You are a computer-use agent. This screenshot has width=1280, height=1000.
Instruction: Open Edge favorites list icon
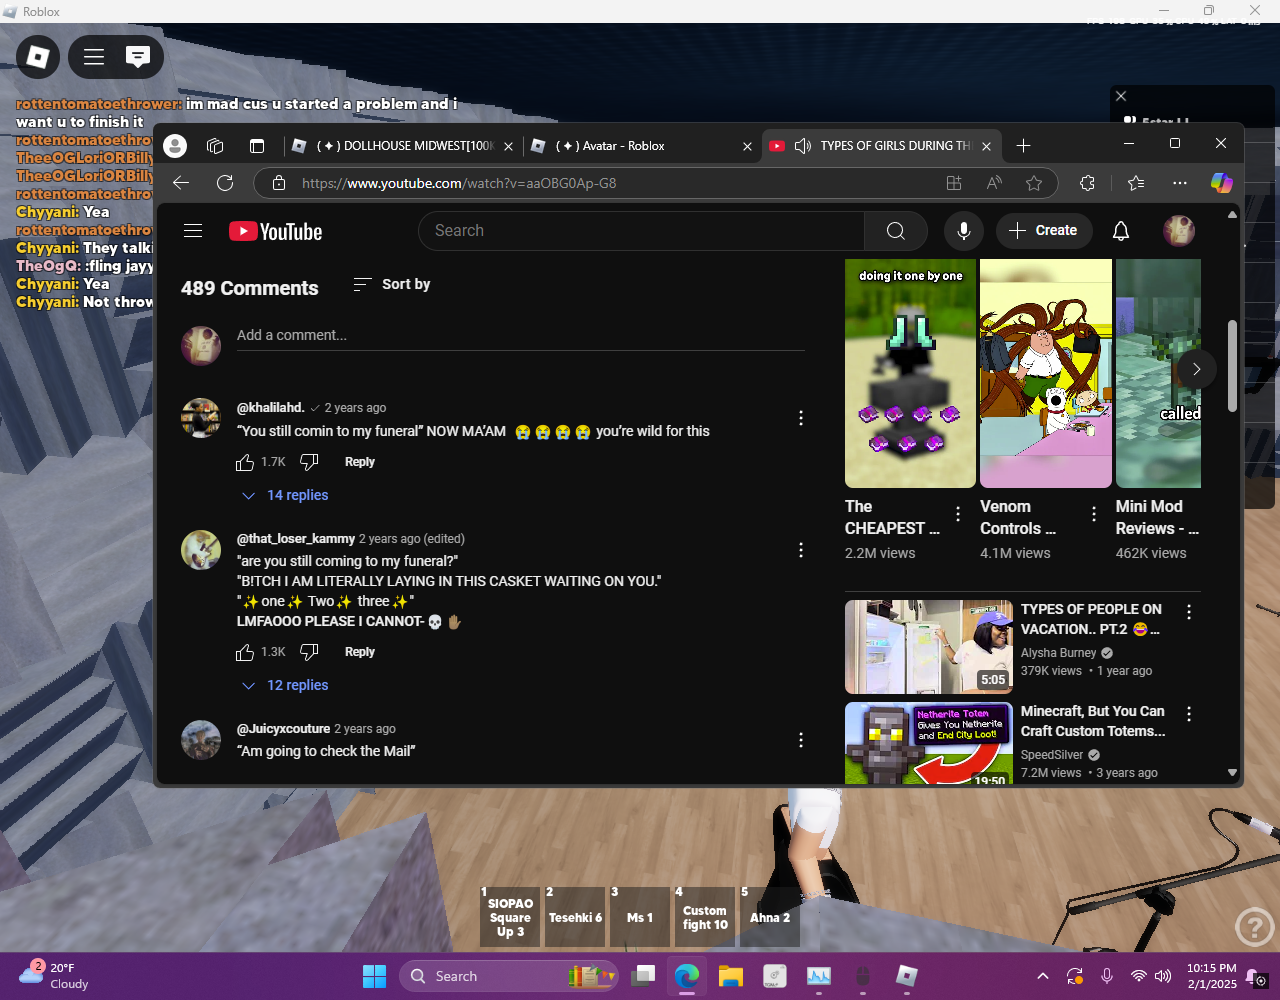click(1136, 183)
